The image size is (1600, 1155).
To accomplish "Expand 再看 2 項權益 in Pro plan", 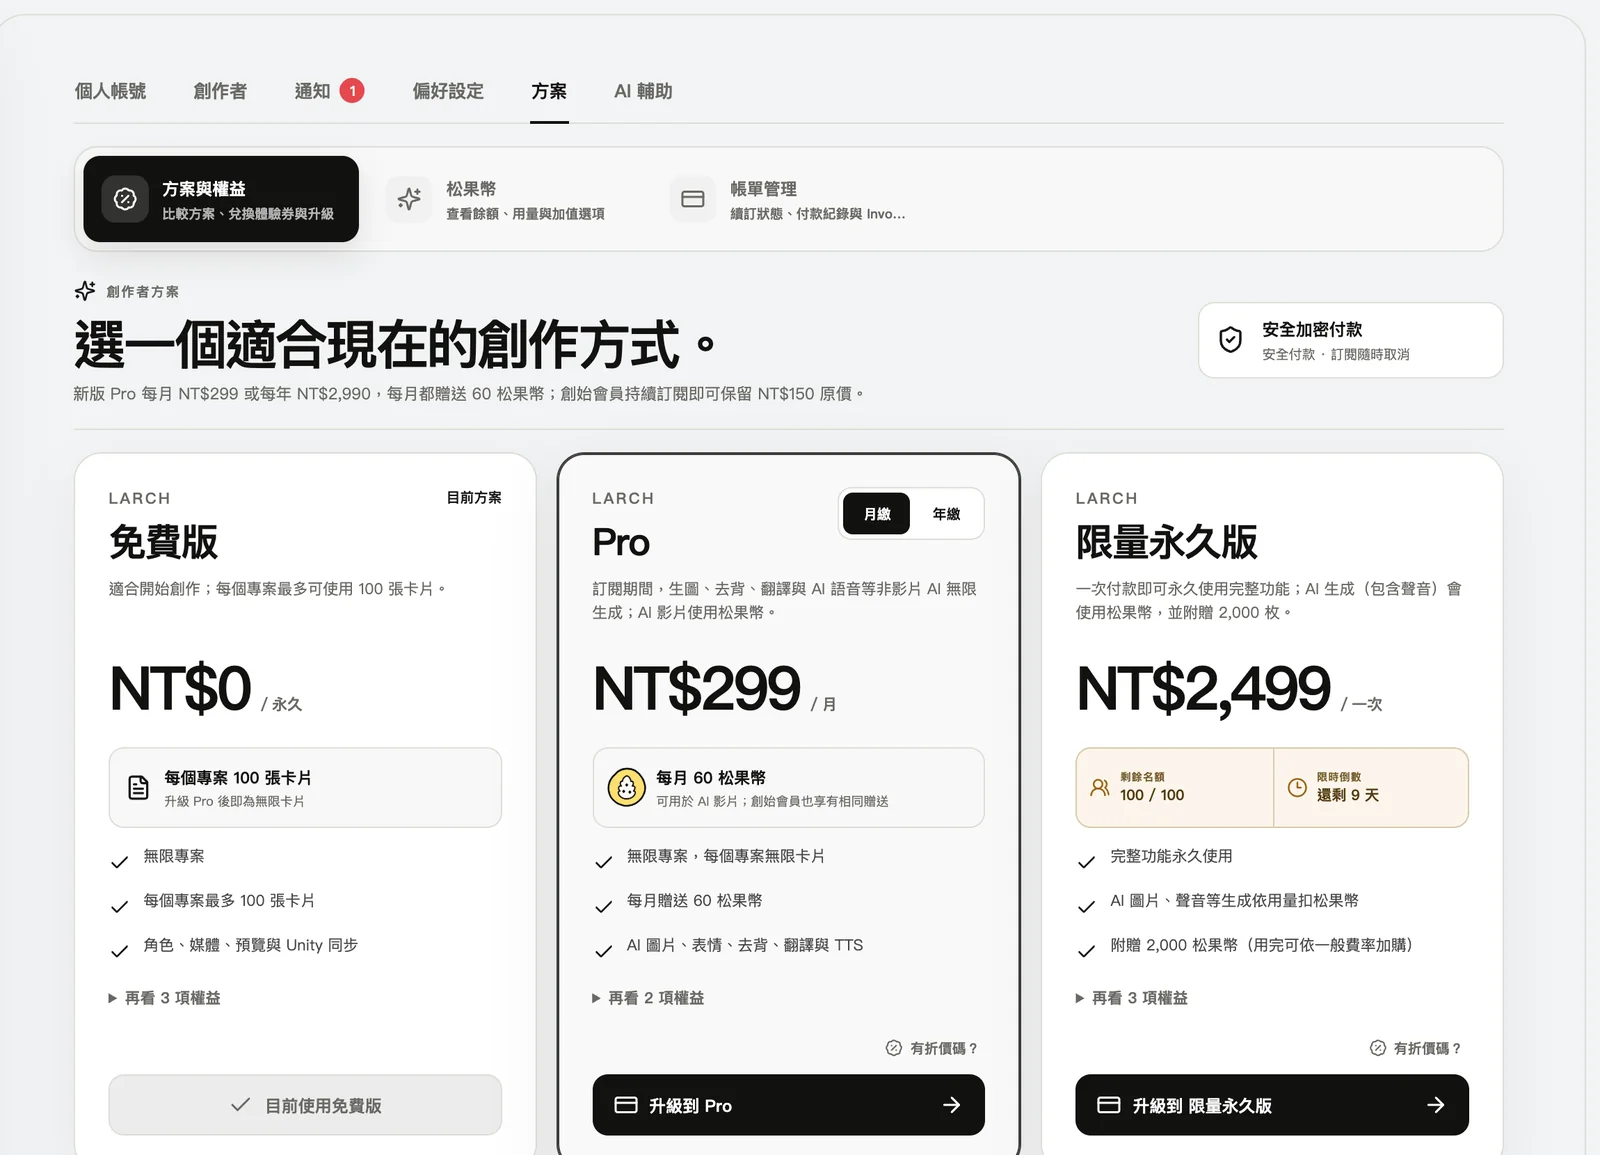I will click(x=648, y=998).
